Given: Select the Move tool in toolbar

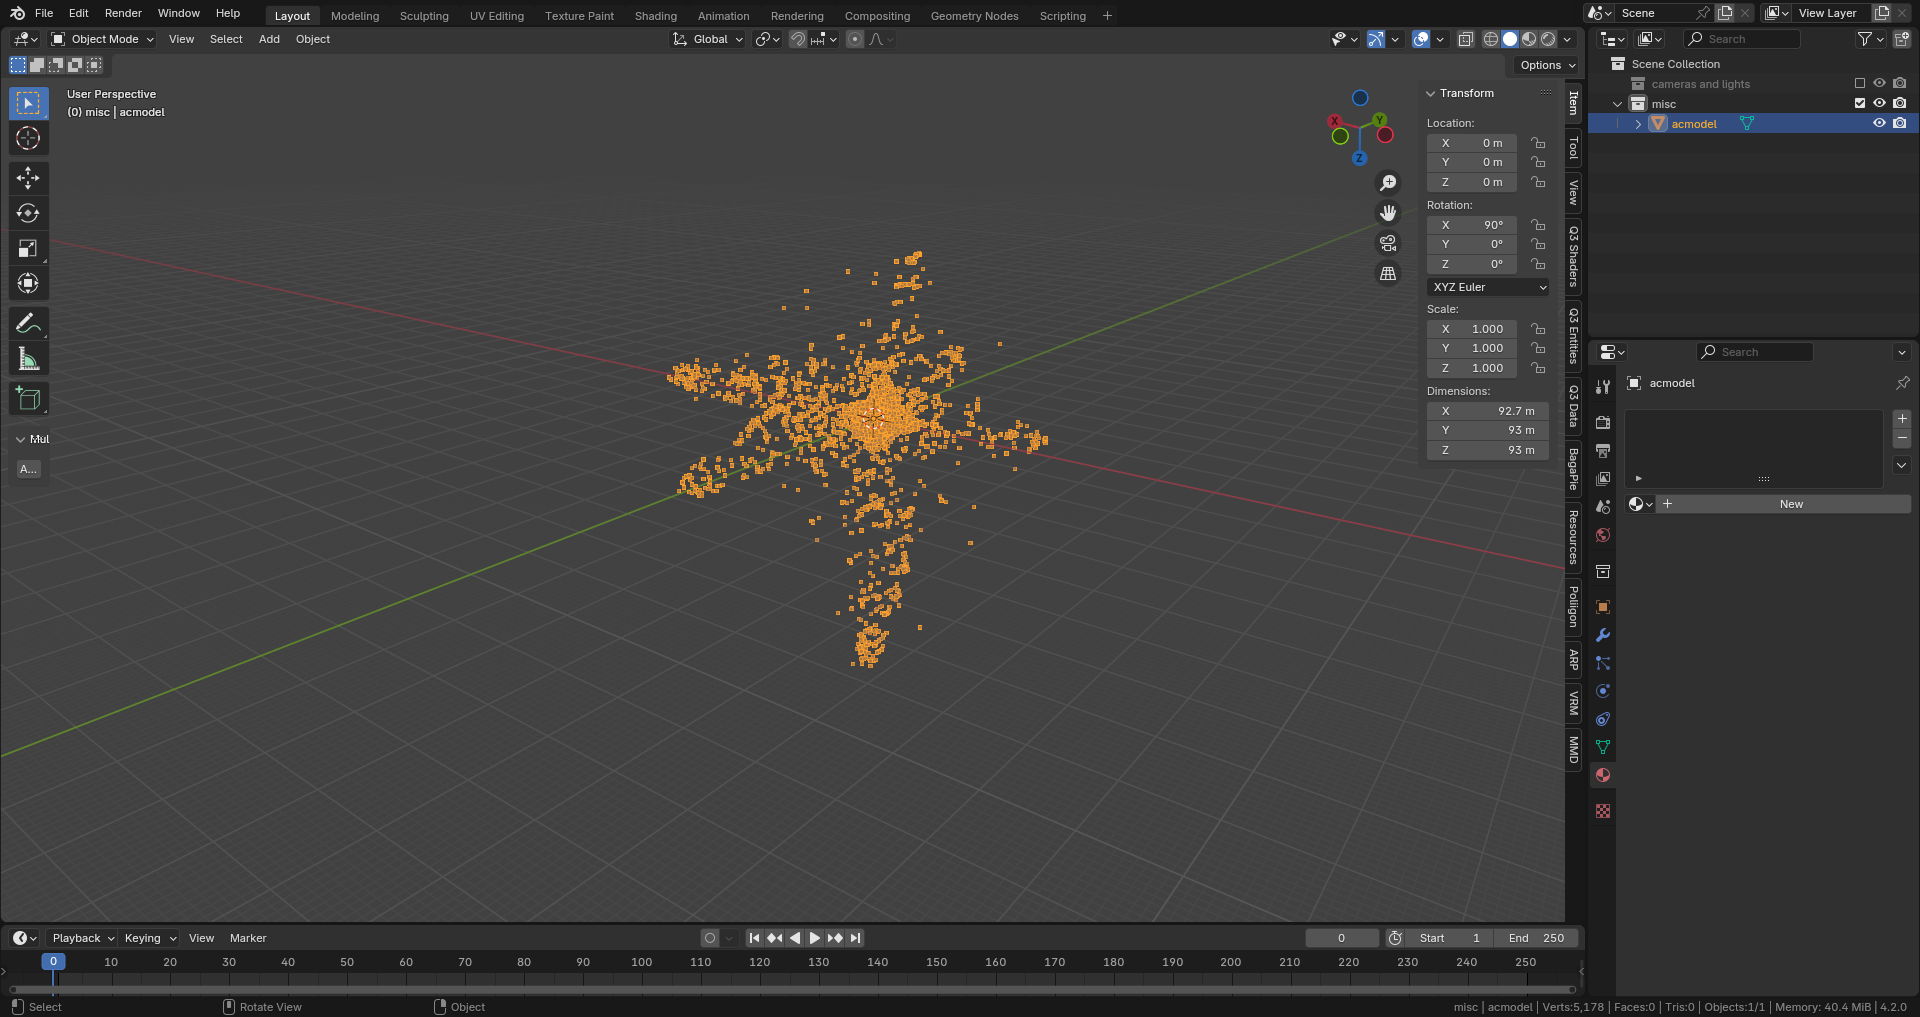Looking at the screenshot, I should pos(28,178).
